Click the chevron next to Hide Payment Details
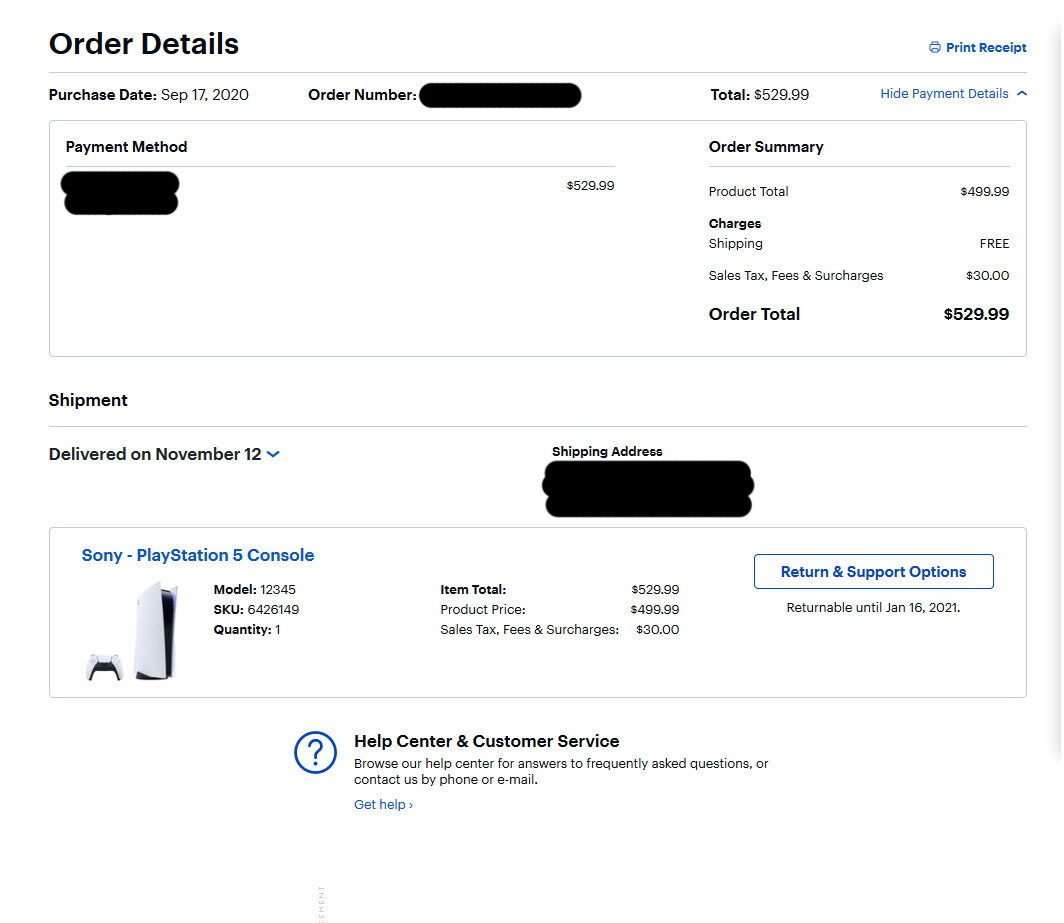This screenshot has height=923, width=1064. pyautogui.click(x=1022, y=94)
